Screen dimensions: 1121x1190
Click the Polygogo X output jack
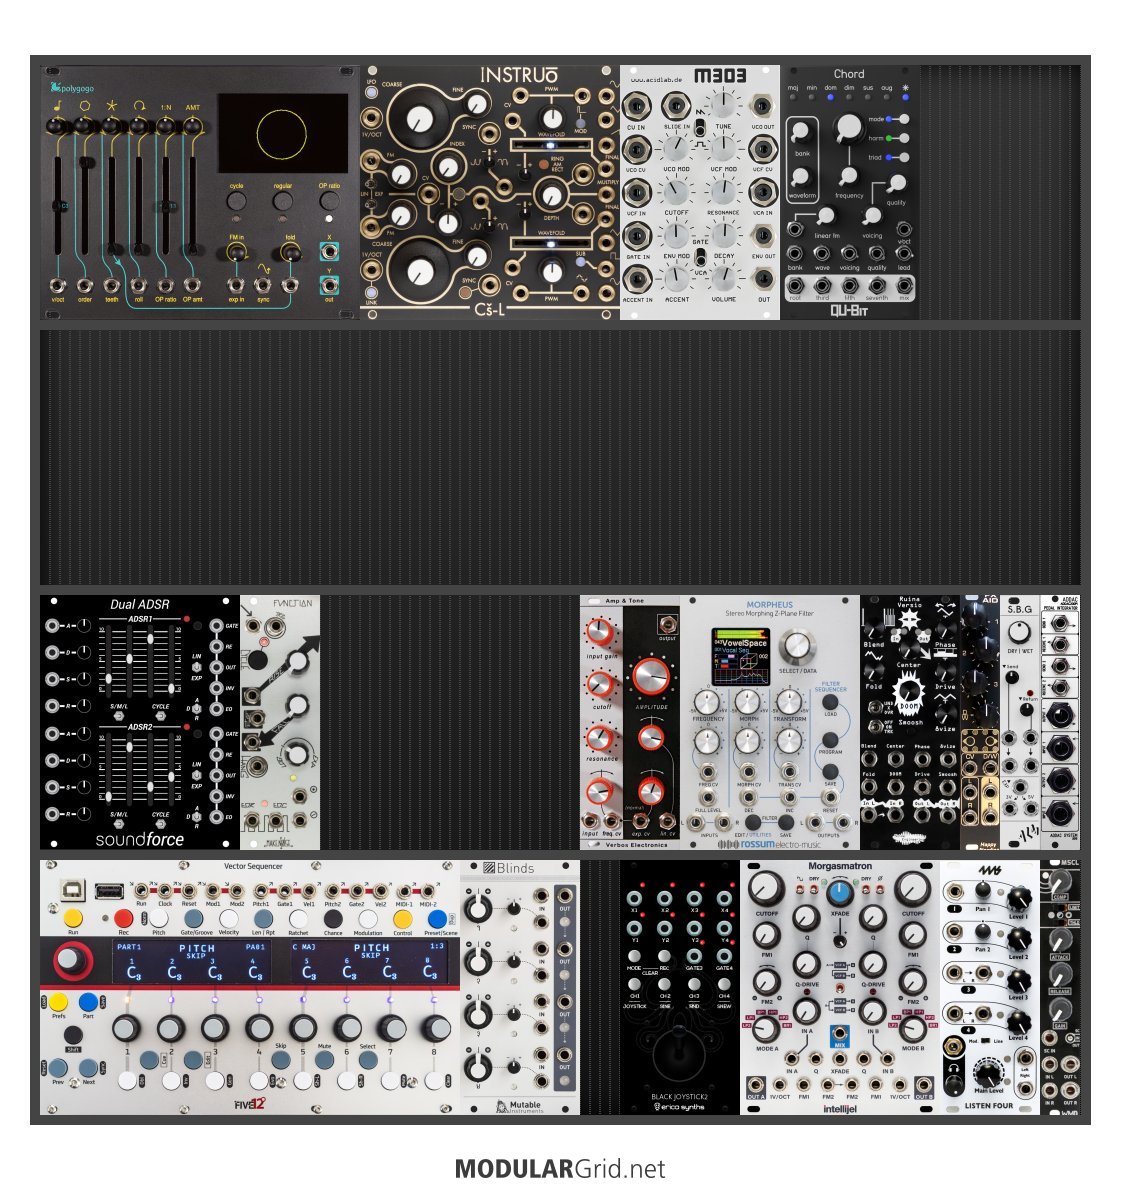(x=329, y=251)
